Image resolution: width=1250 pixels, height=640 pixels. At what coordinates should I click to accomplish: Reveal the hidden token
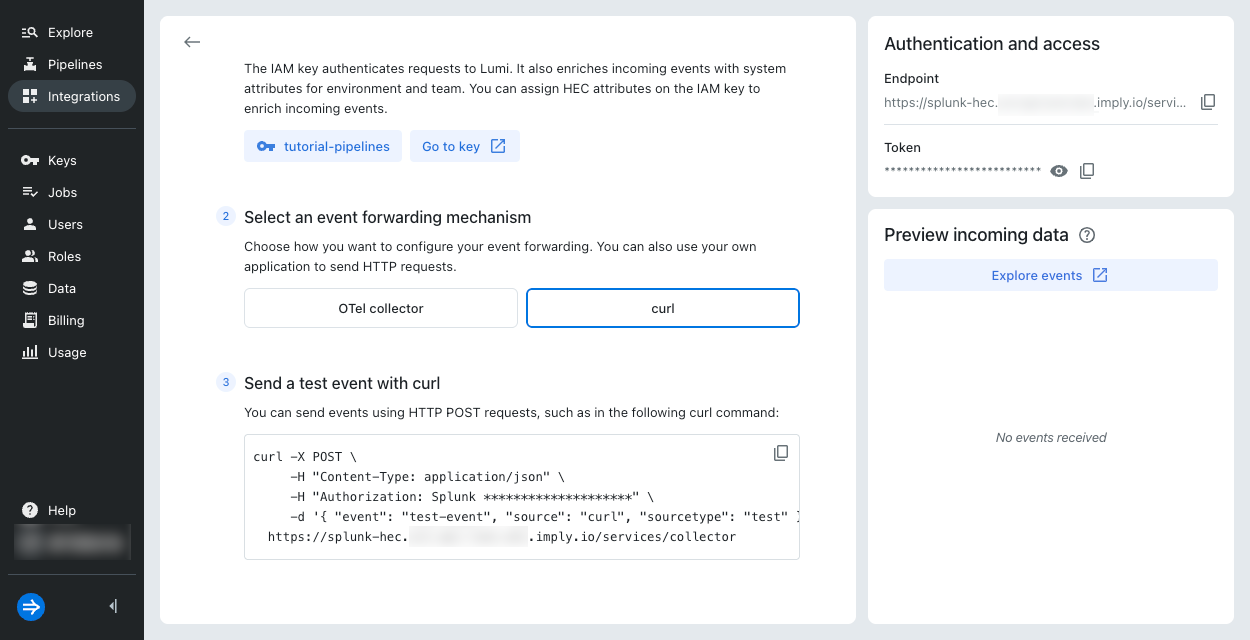pyautogui.click(x=1059, y=171)
